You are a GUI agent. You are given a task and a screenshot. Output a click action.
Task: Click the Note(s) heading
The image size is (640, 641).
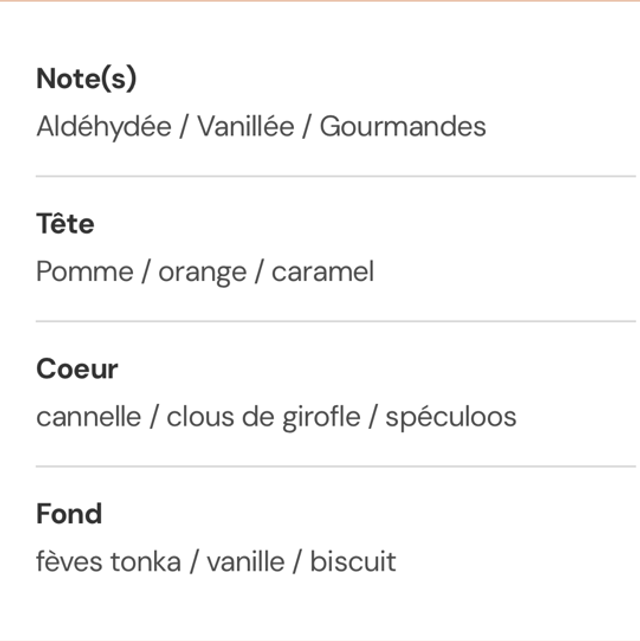tap(86, 79)
